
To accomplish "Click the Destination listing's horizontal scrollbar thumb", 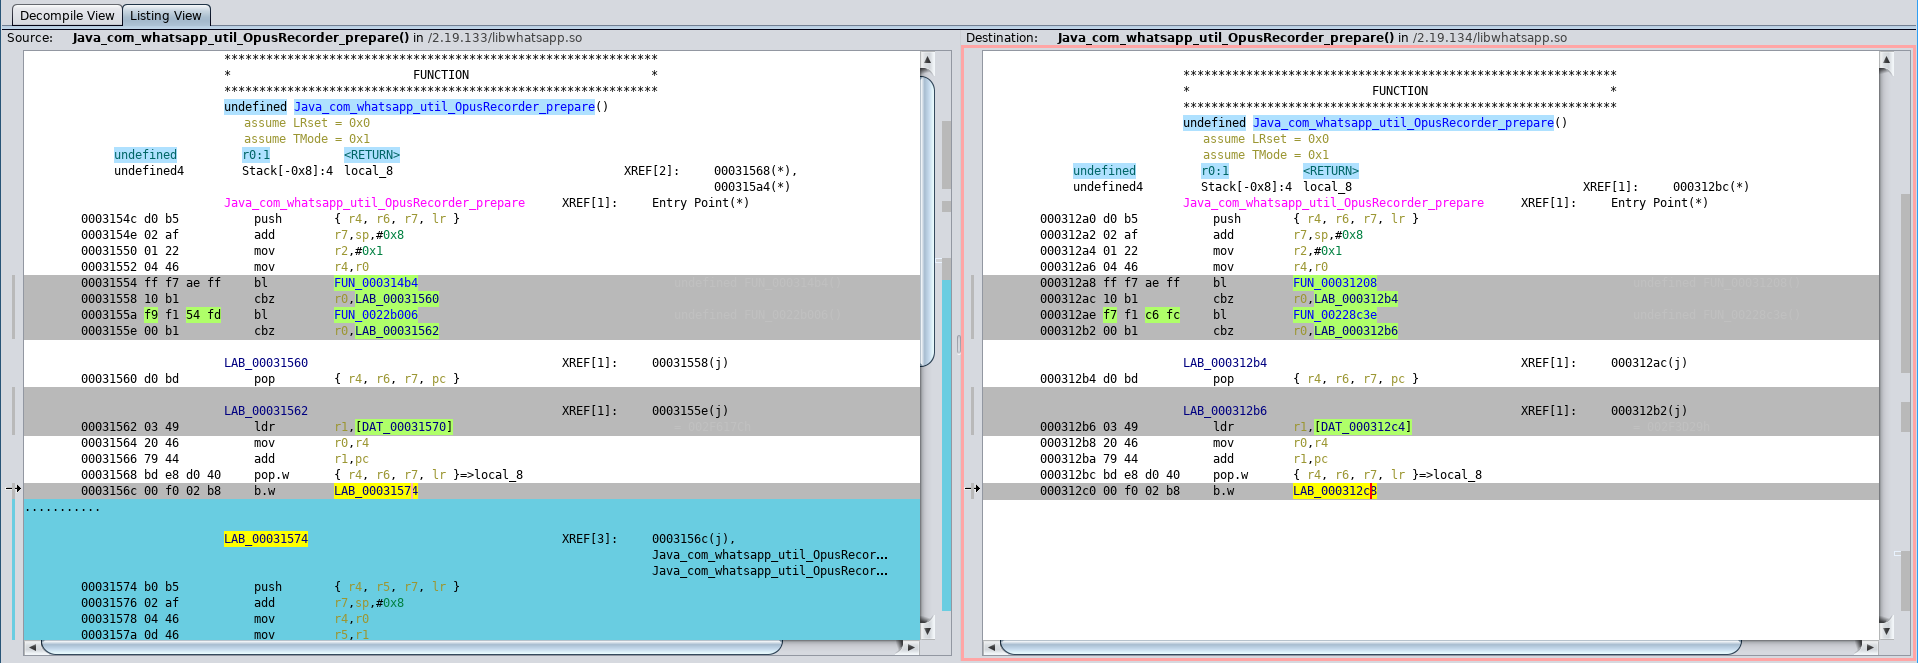I will pos(1371,647).
